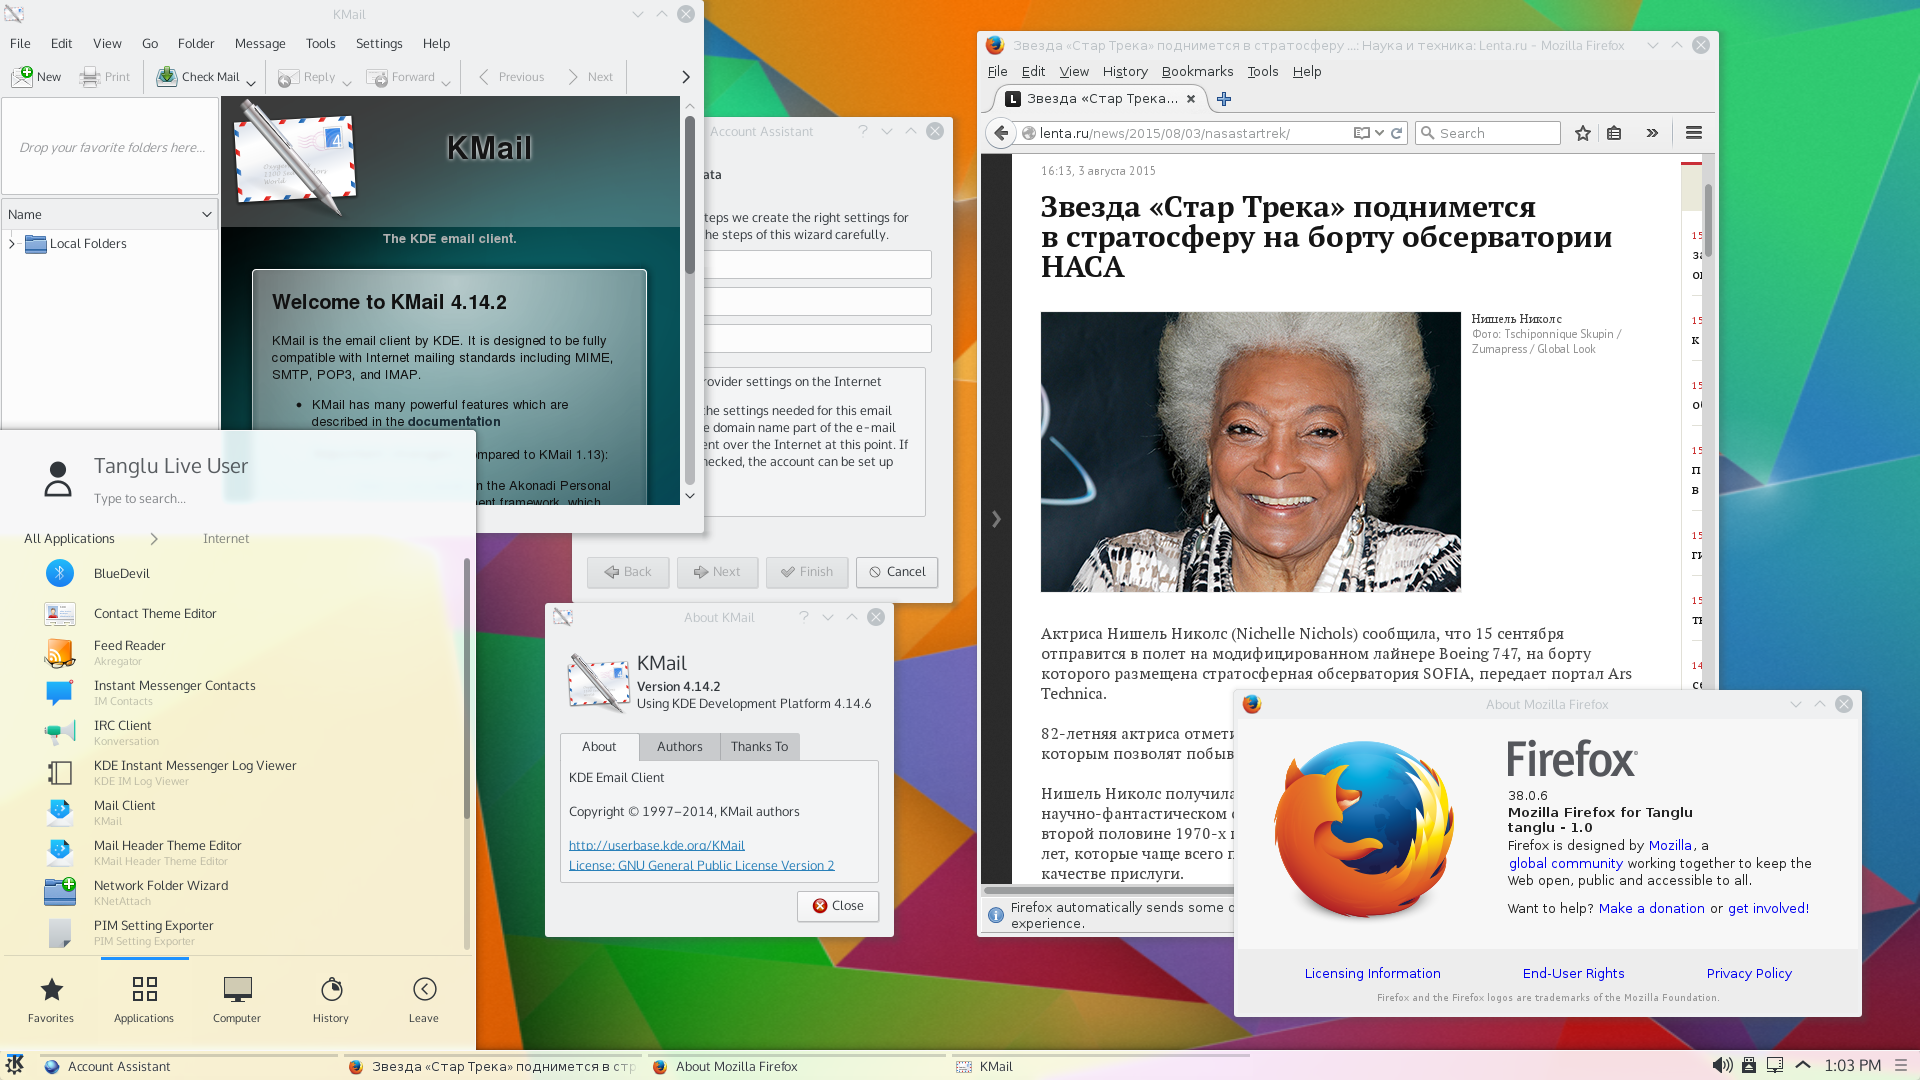Switch to Authors tab in About KMail

(x=680, y=747)
